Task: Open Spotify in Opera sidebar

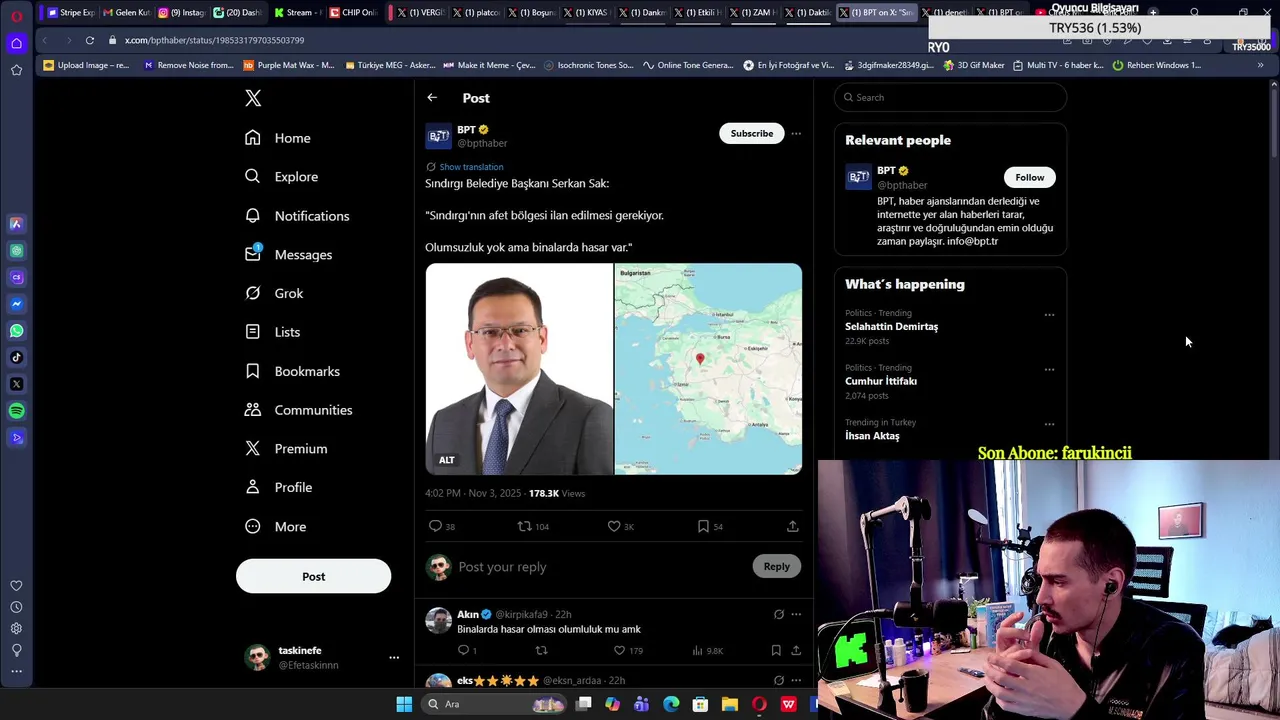Action: pos(16,411)
